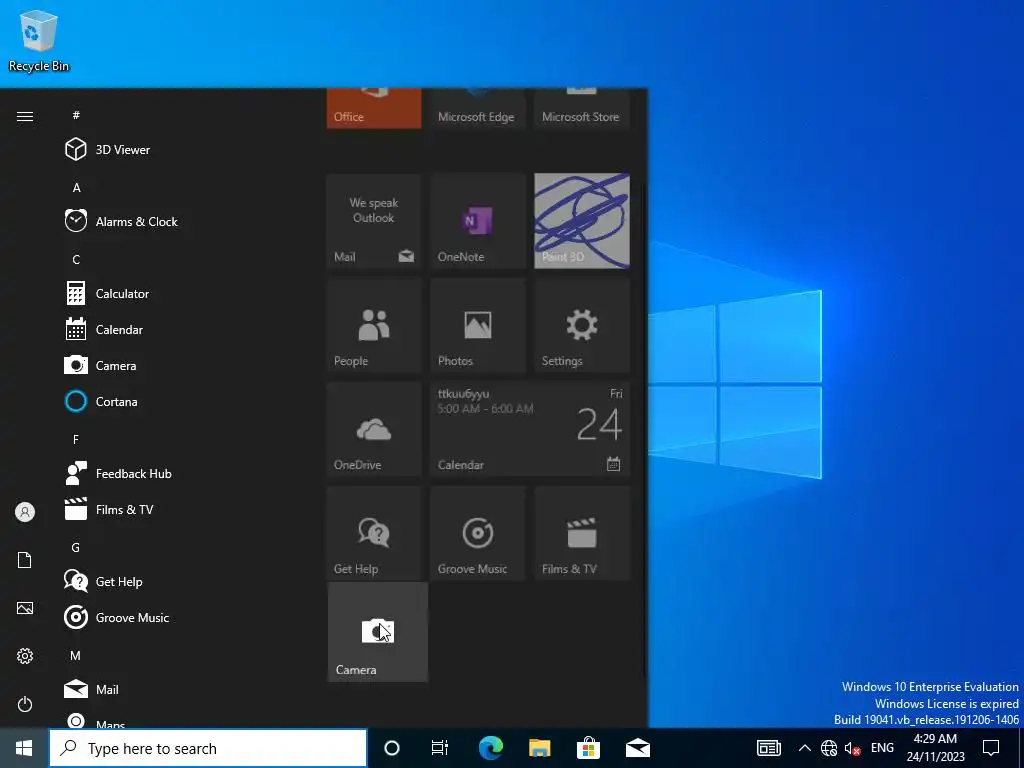Click the Windows Start button

click(x=24, y=748)
